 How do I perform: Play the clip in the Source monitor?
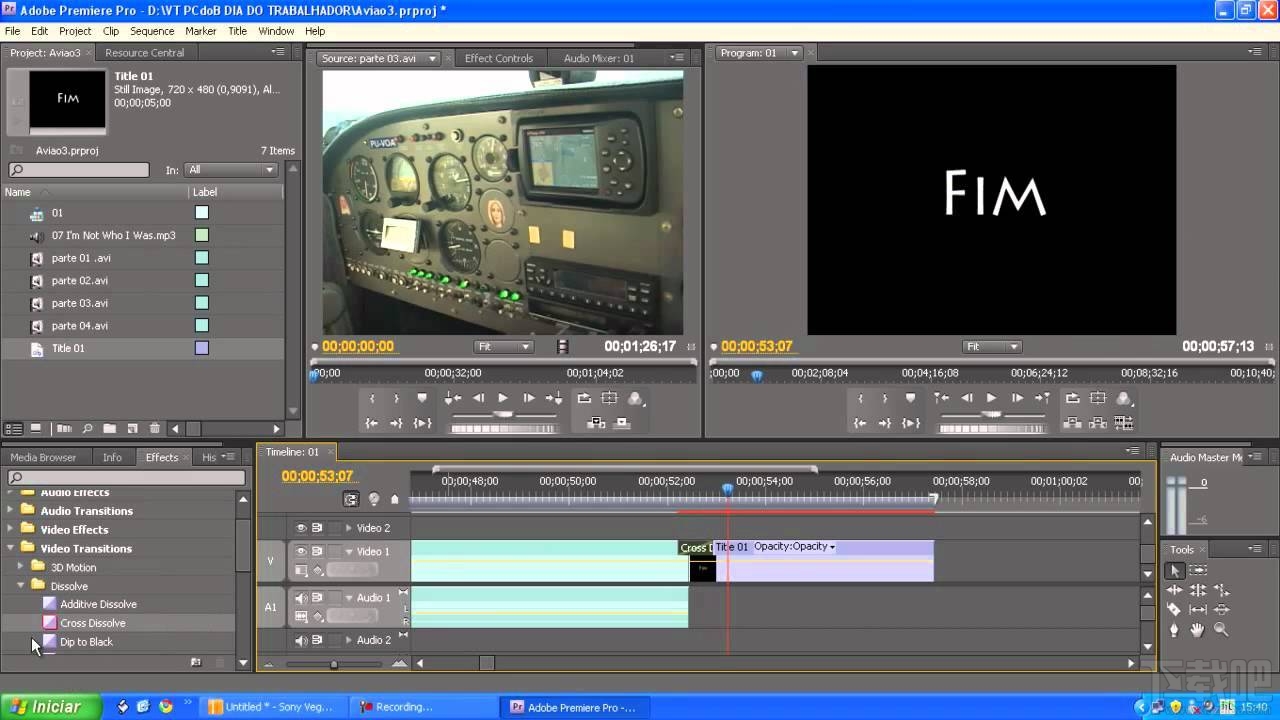tap(502, 398)
